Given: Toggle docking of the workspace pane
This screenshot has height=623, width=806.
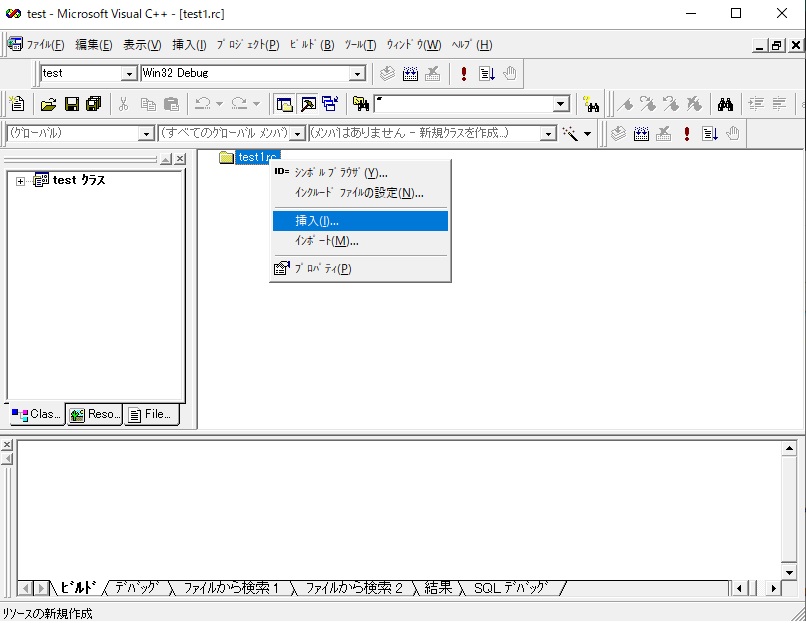Looking at the screenshot, I should point(166,159).
